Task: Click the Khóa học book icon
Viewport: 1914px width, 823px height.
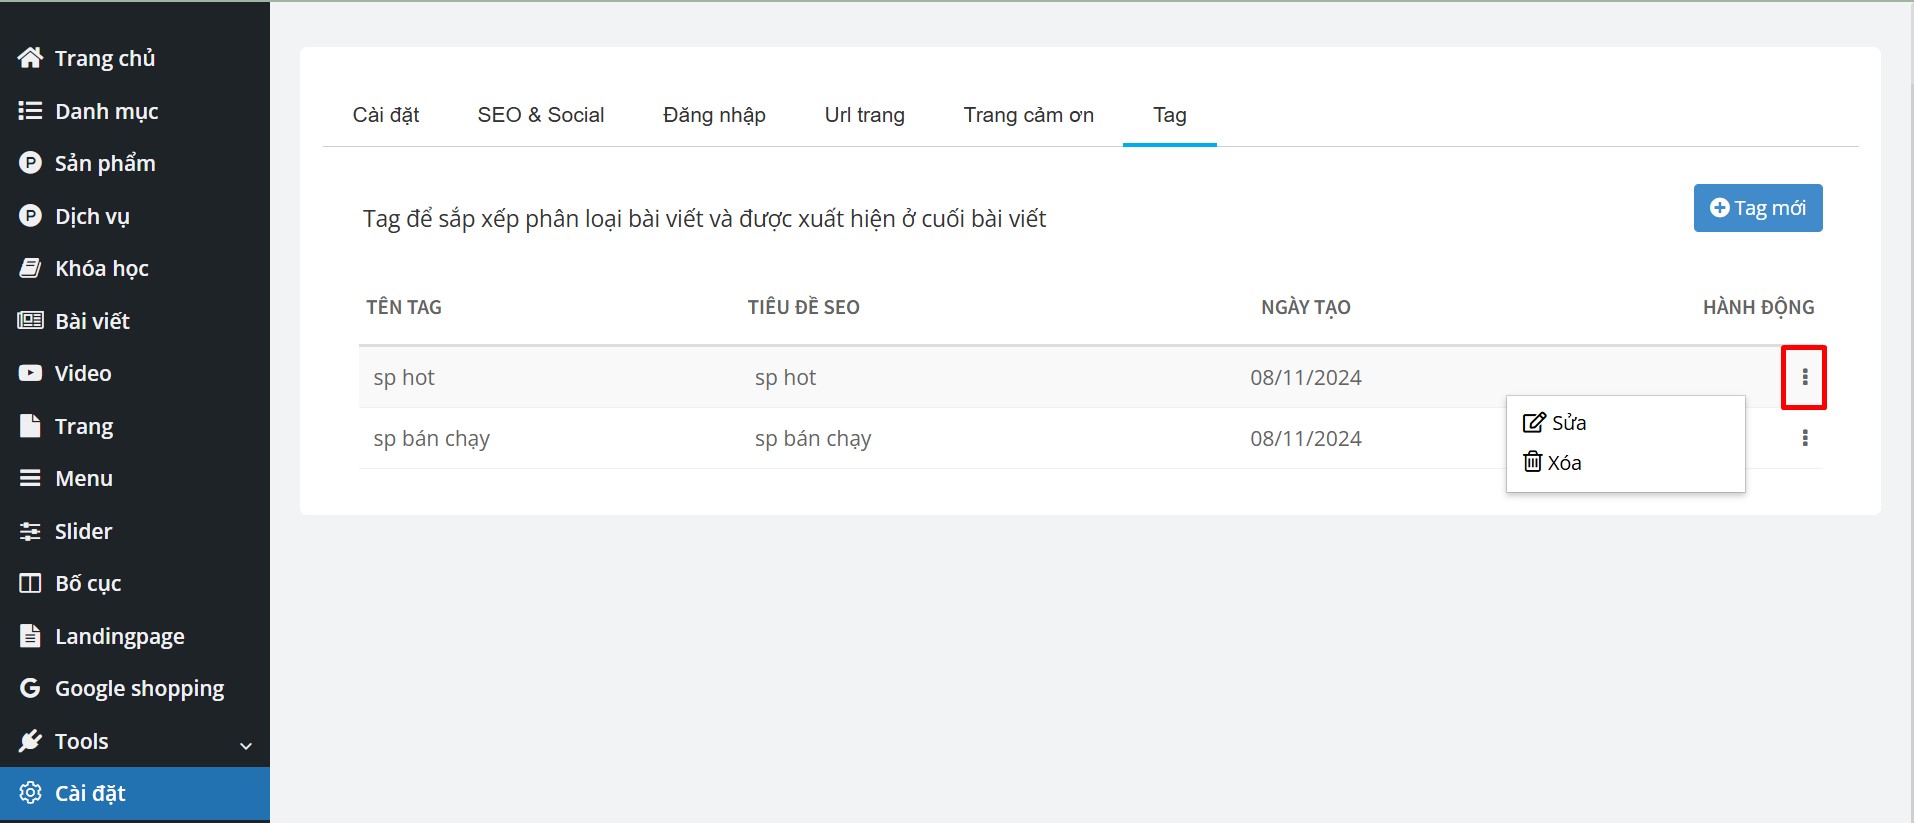Action: (x=30, y=268)
